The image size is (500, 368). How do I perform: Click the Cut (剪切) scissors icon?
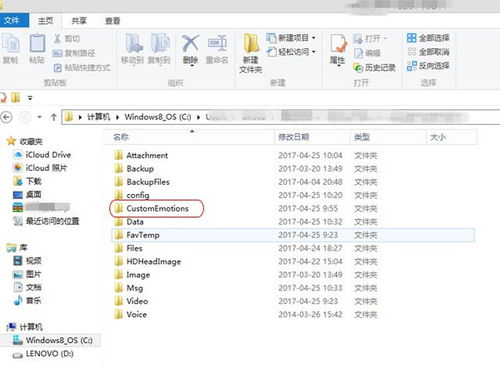pos(57,38)
